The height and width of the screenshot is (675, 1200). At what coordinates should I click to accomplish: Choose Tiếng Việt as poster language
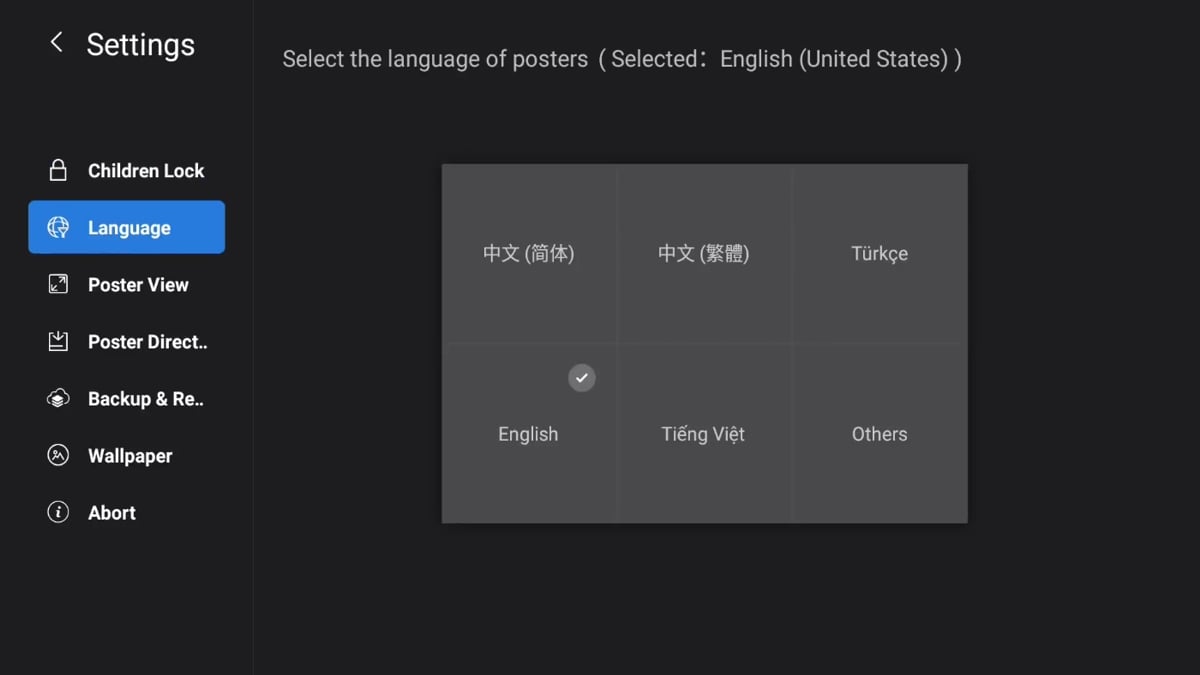[x=703, y=434]
